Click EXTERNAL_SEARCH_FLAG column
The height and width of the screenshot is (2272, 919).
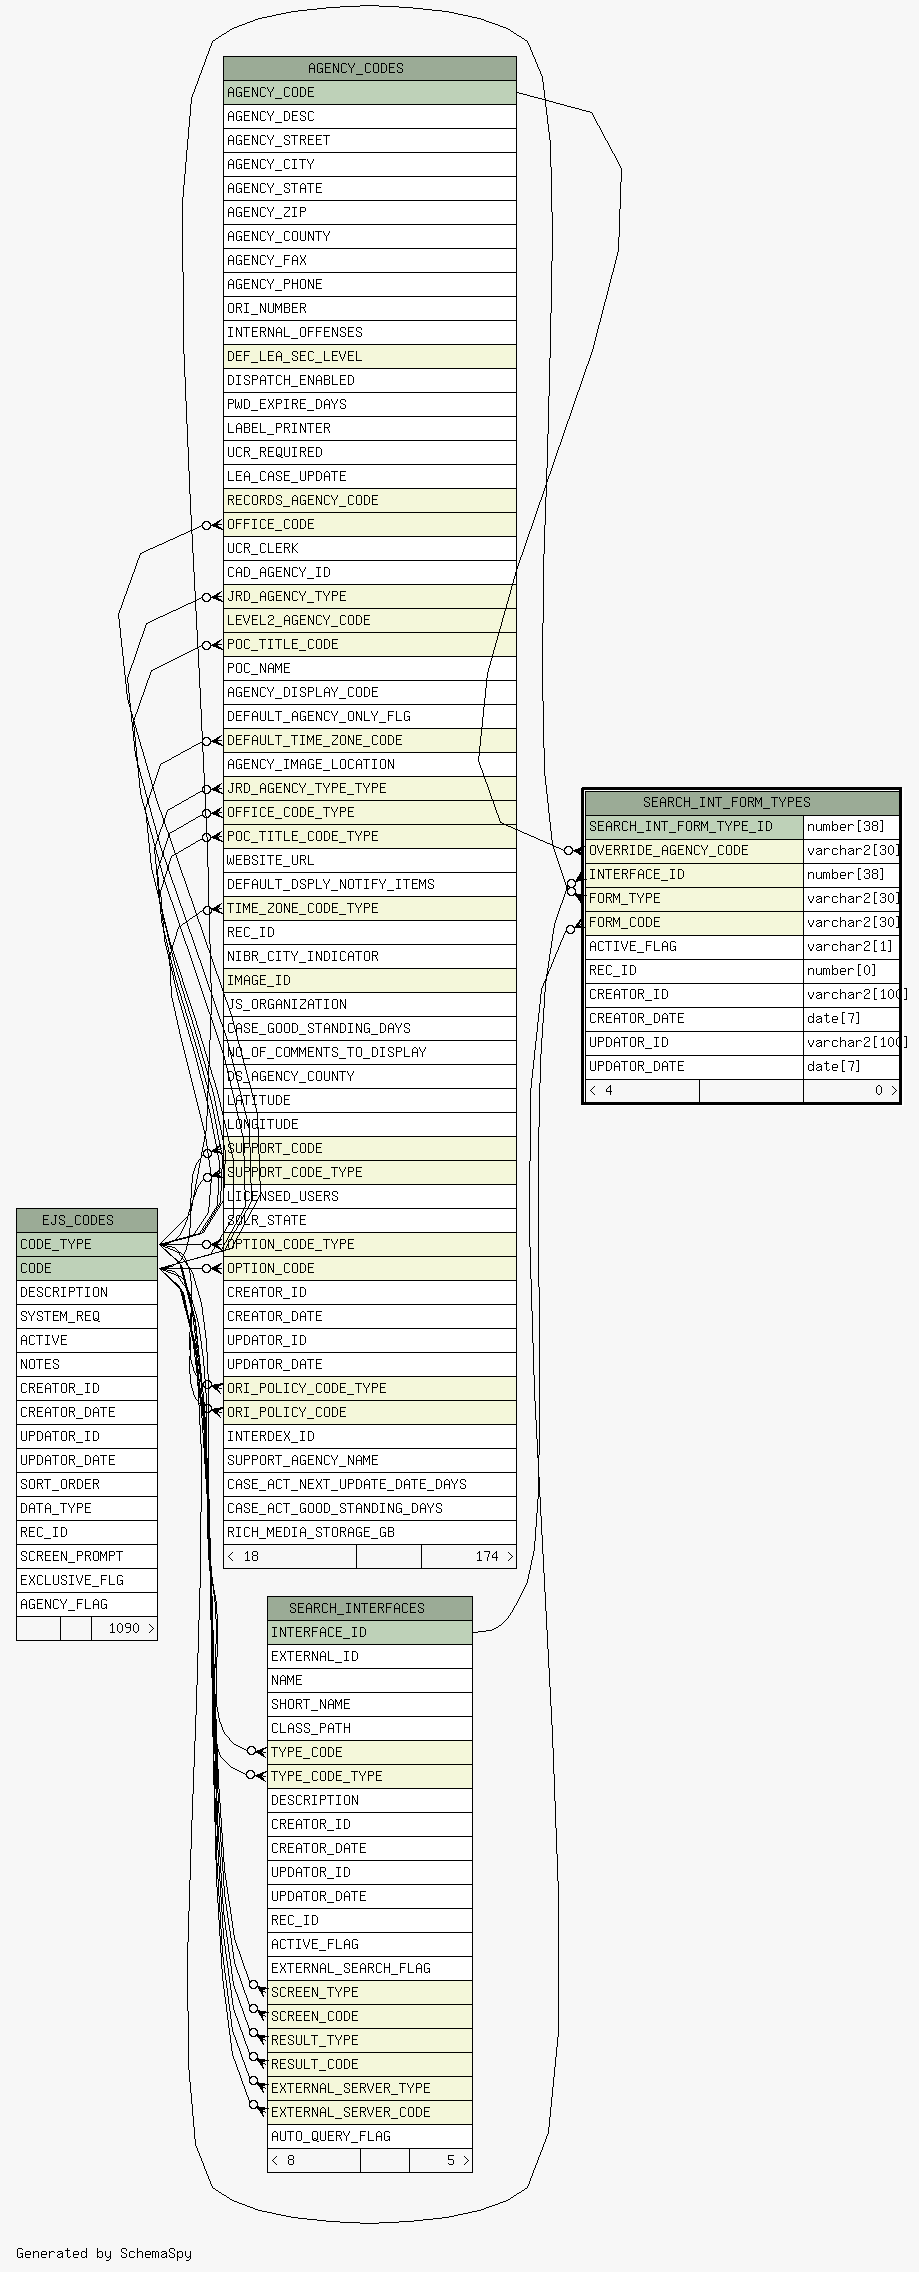tap(370, 1968)
